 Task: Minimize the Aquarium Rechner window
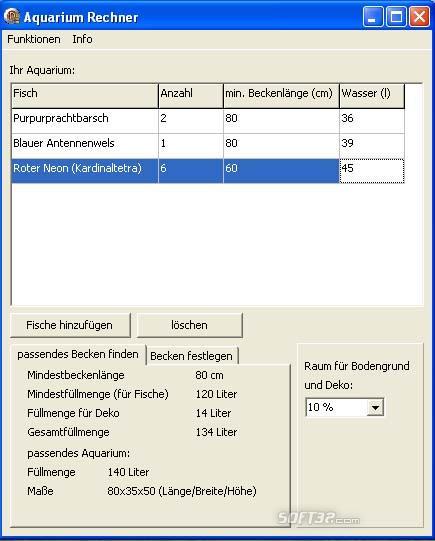click(x=373, y=17)
